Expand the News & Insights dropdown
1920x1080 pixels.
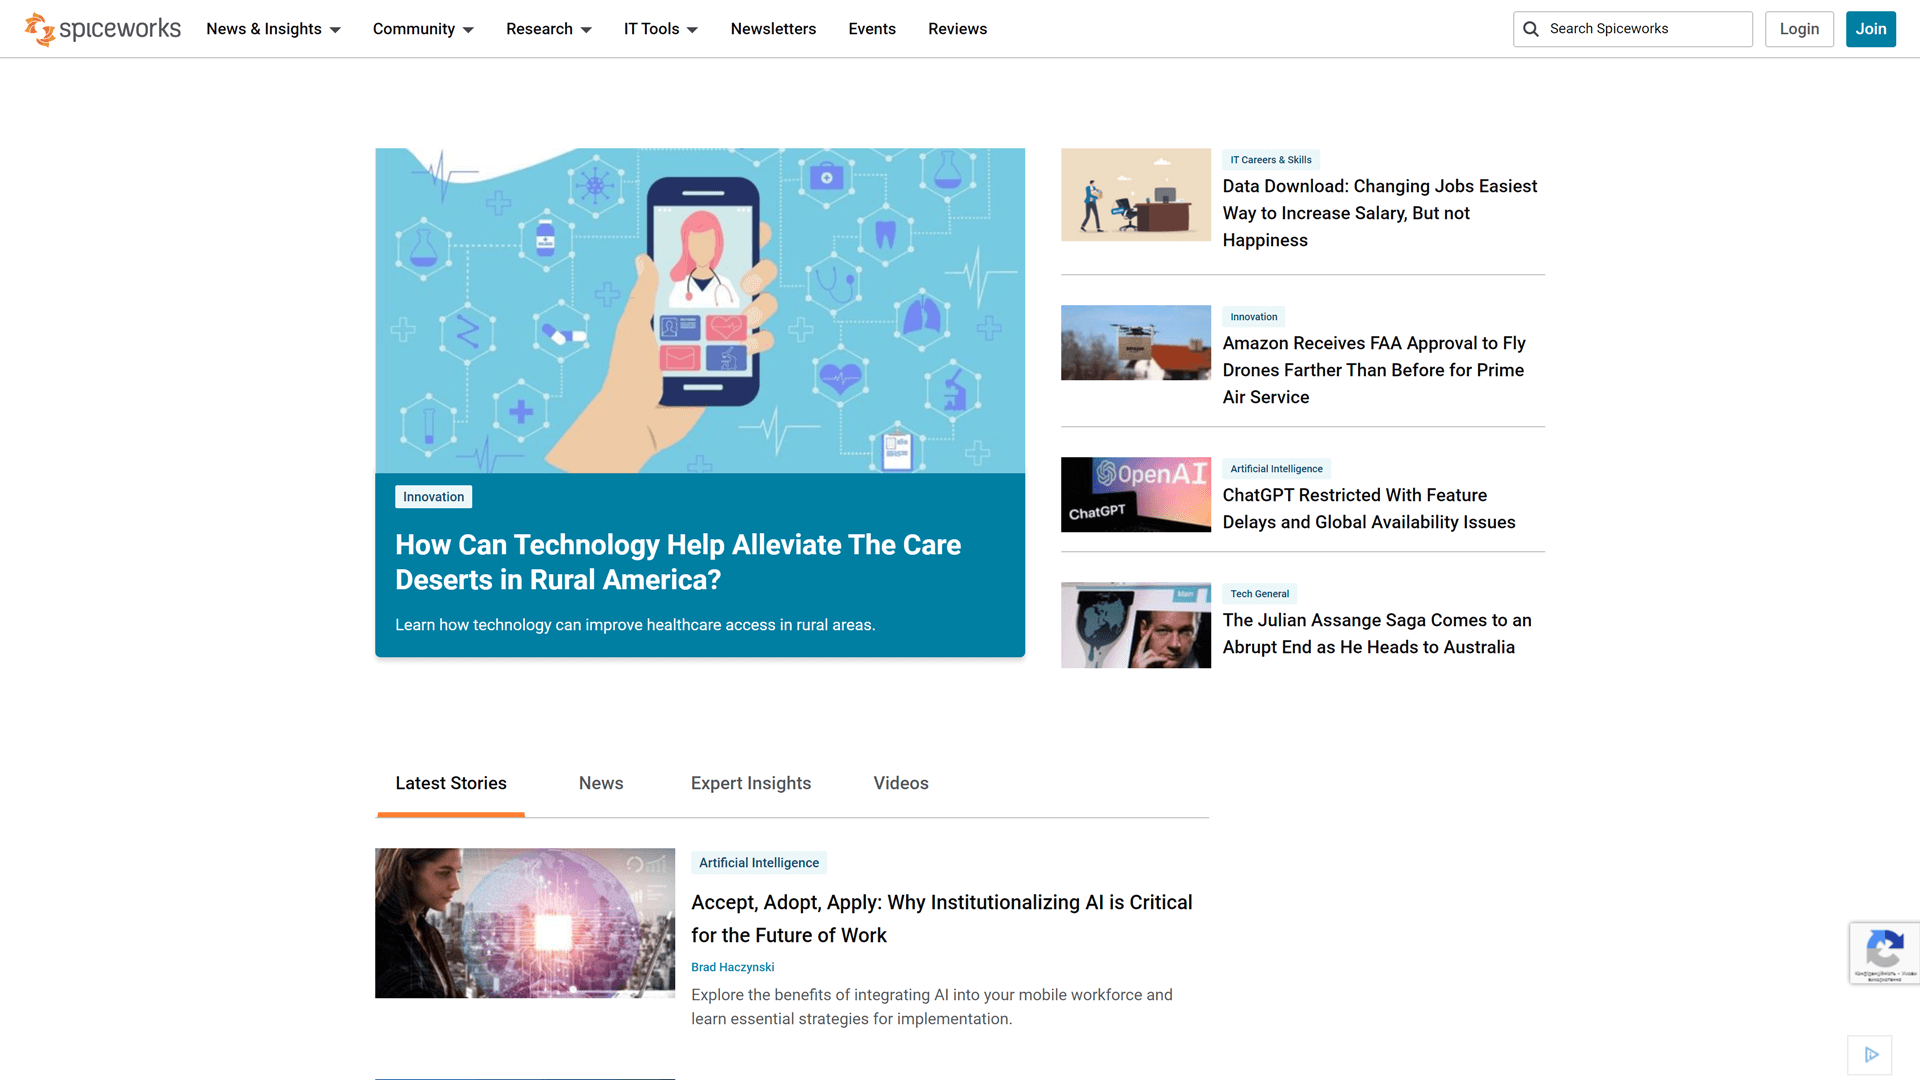273,29
